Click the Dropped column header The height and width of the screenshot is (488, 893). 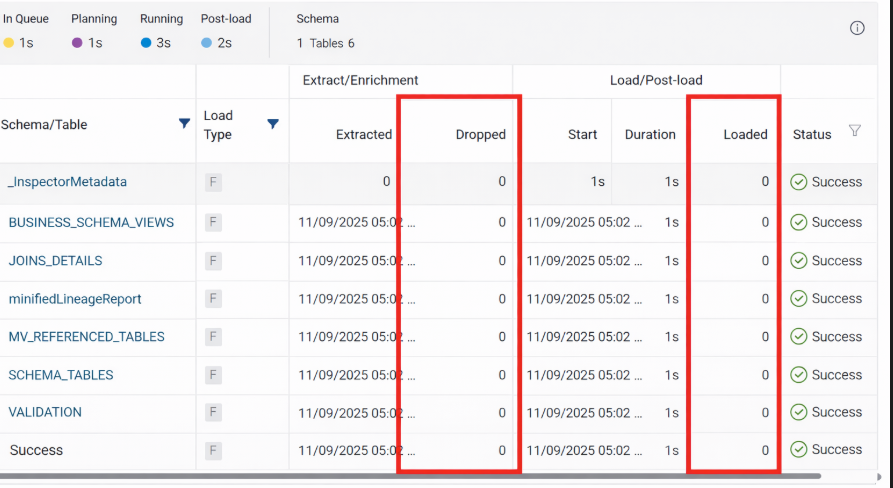(480, 134)
